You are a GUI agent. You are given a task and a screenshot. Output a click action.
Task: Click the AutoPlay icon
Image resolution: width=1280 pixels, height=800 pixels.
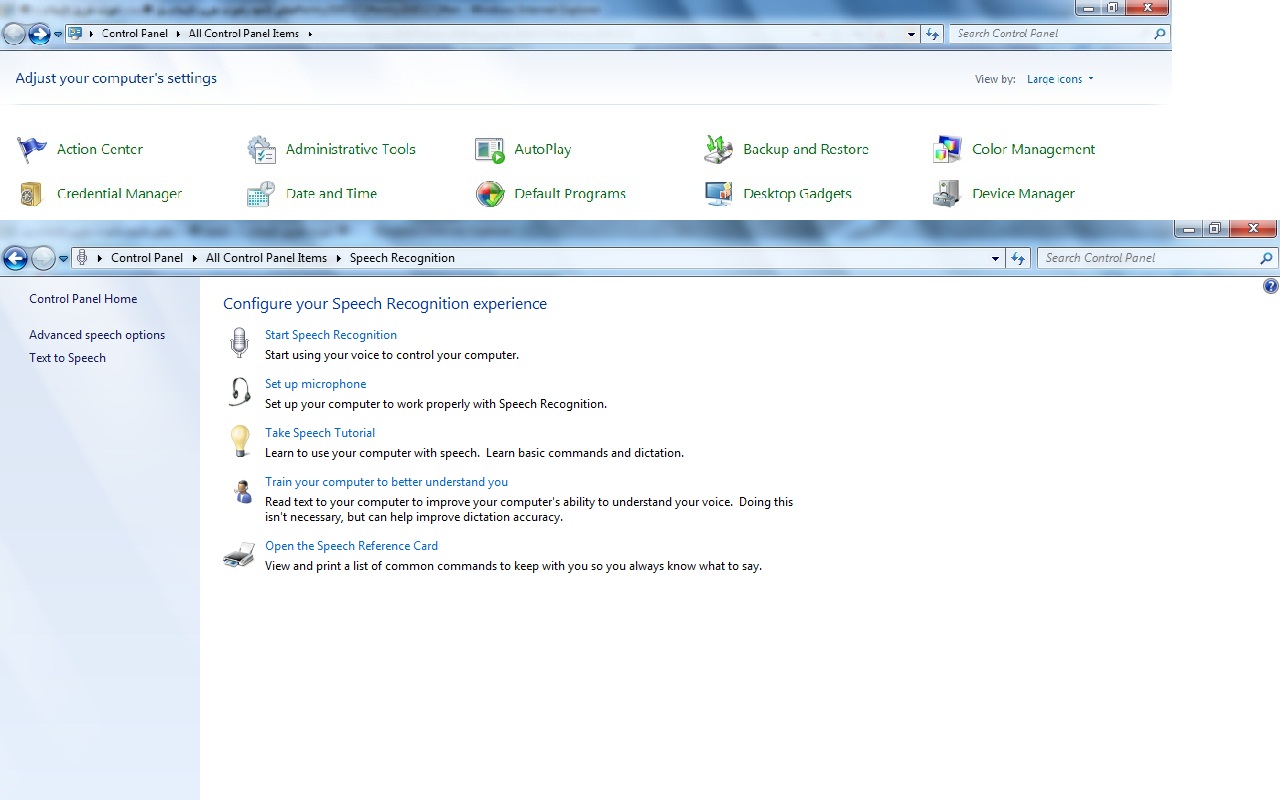(490, 150)
